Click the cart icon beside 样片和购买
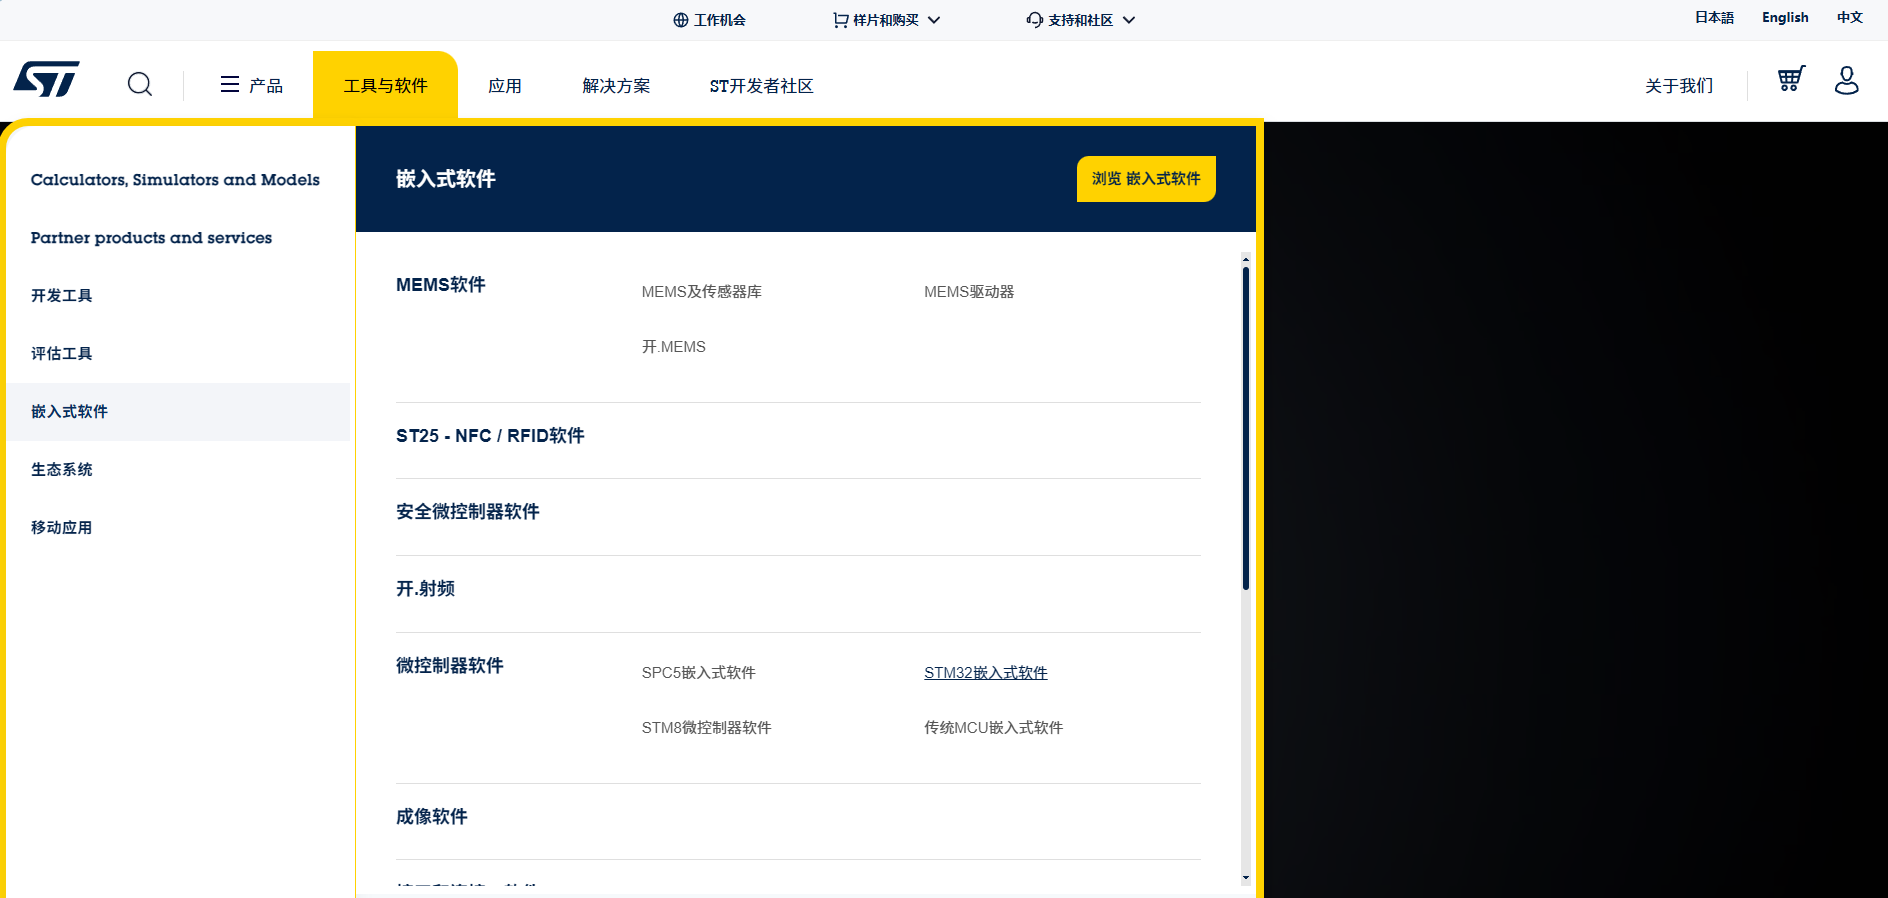This screenshot has height=898, width=1888. 840,20
